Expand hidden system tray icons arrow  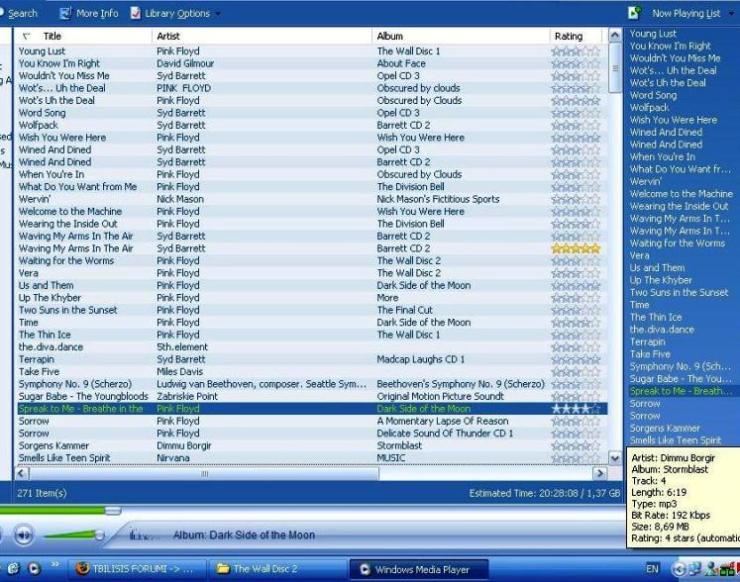pos(678,570)
